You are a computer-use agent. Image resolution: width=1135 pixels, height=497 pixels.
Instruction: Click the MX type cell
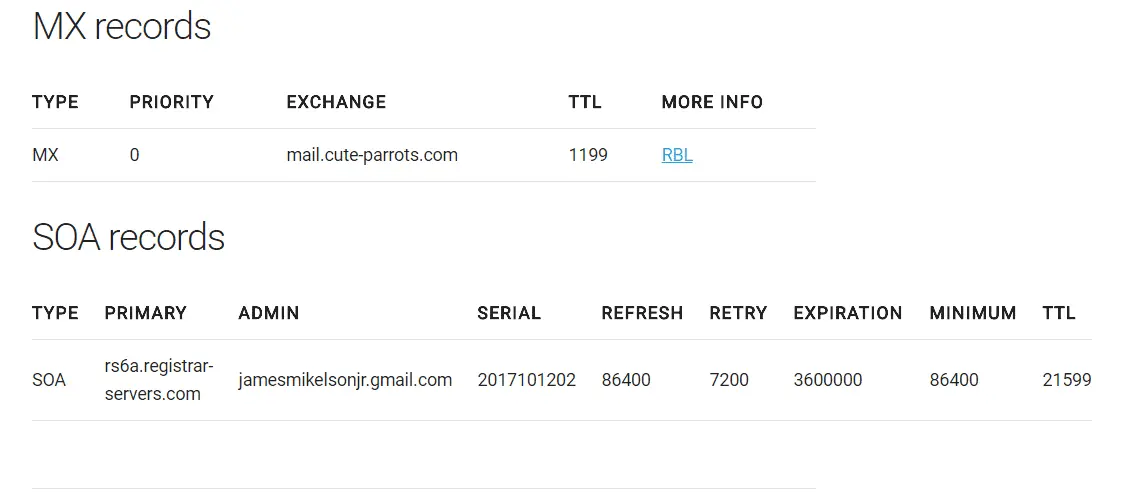[x=45, y=155]
